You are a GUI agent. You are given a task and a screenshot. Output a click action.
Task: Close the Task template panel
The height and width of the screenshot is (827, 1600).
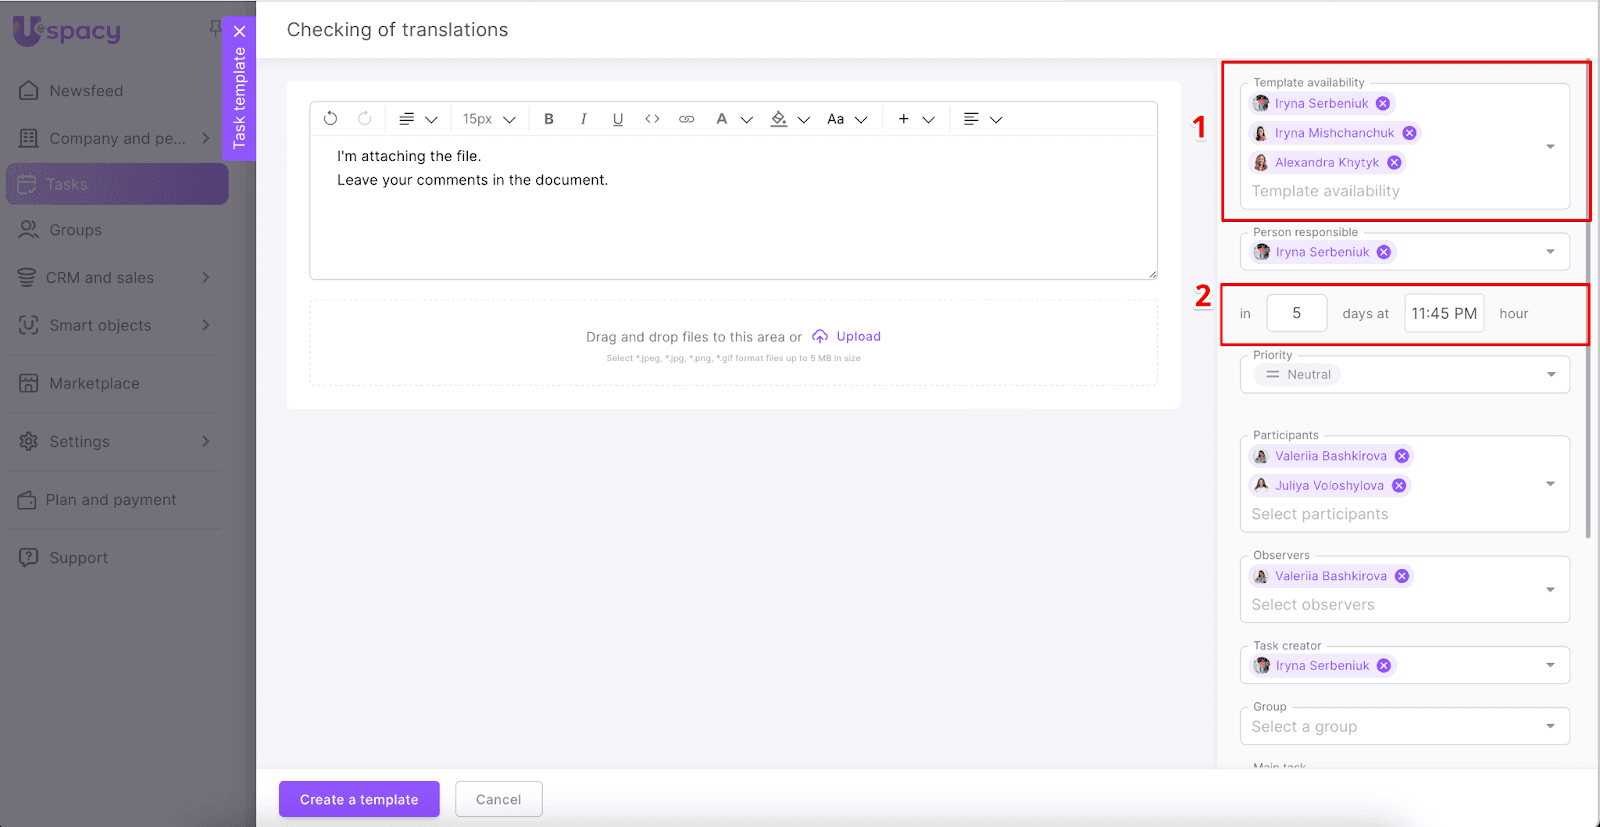coord(239,31)
